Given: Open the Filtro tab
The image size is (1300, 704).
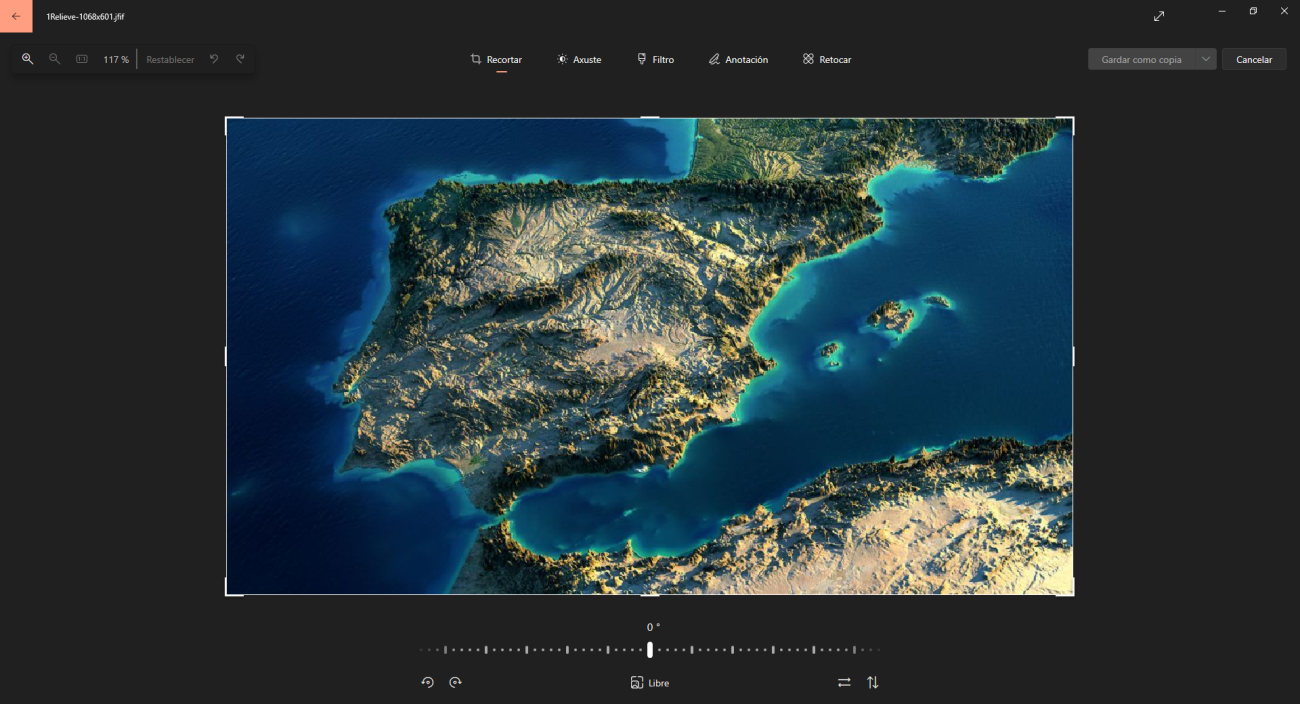Looking at the screenshot, I should [655, 59].
